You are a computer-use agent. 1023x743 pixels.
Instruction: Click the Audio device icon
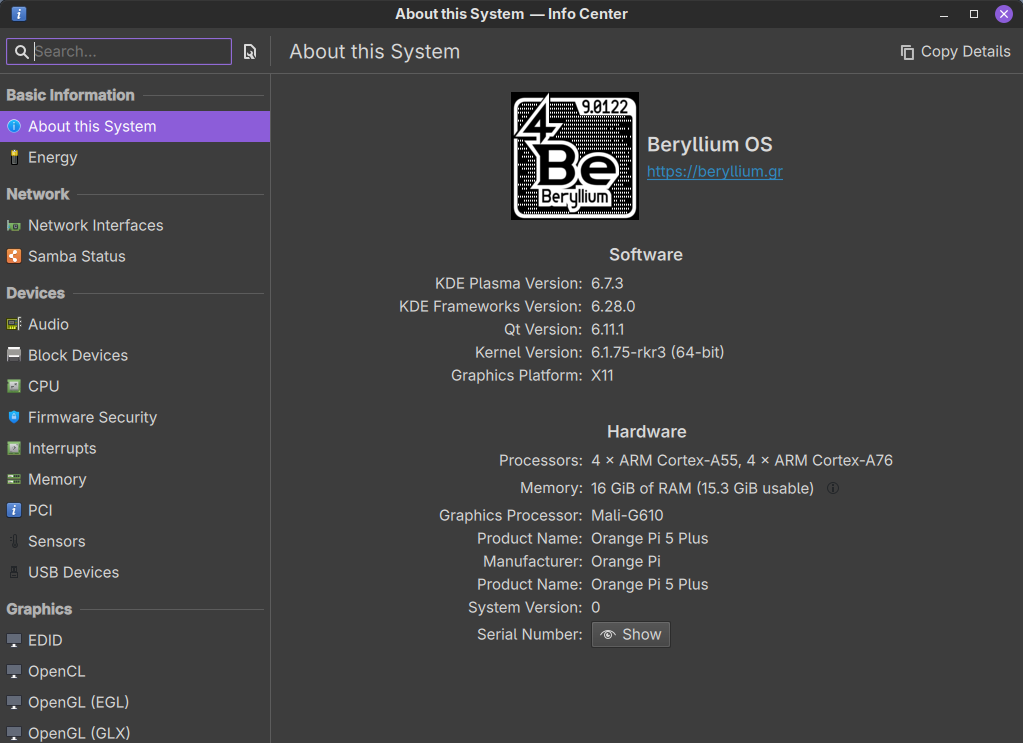click(14, 324)
